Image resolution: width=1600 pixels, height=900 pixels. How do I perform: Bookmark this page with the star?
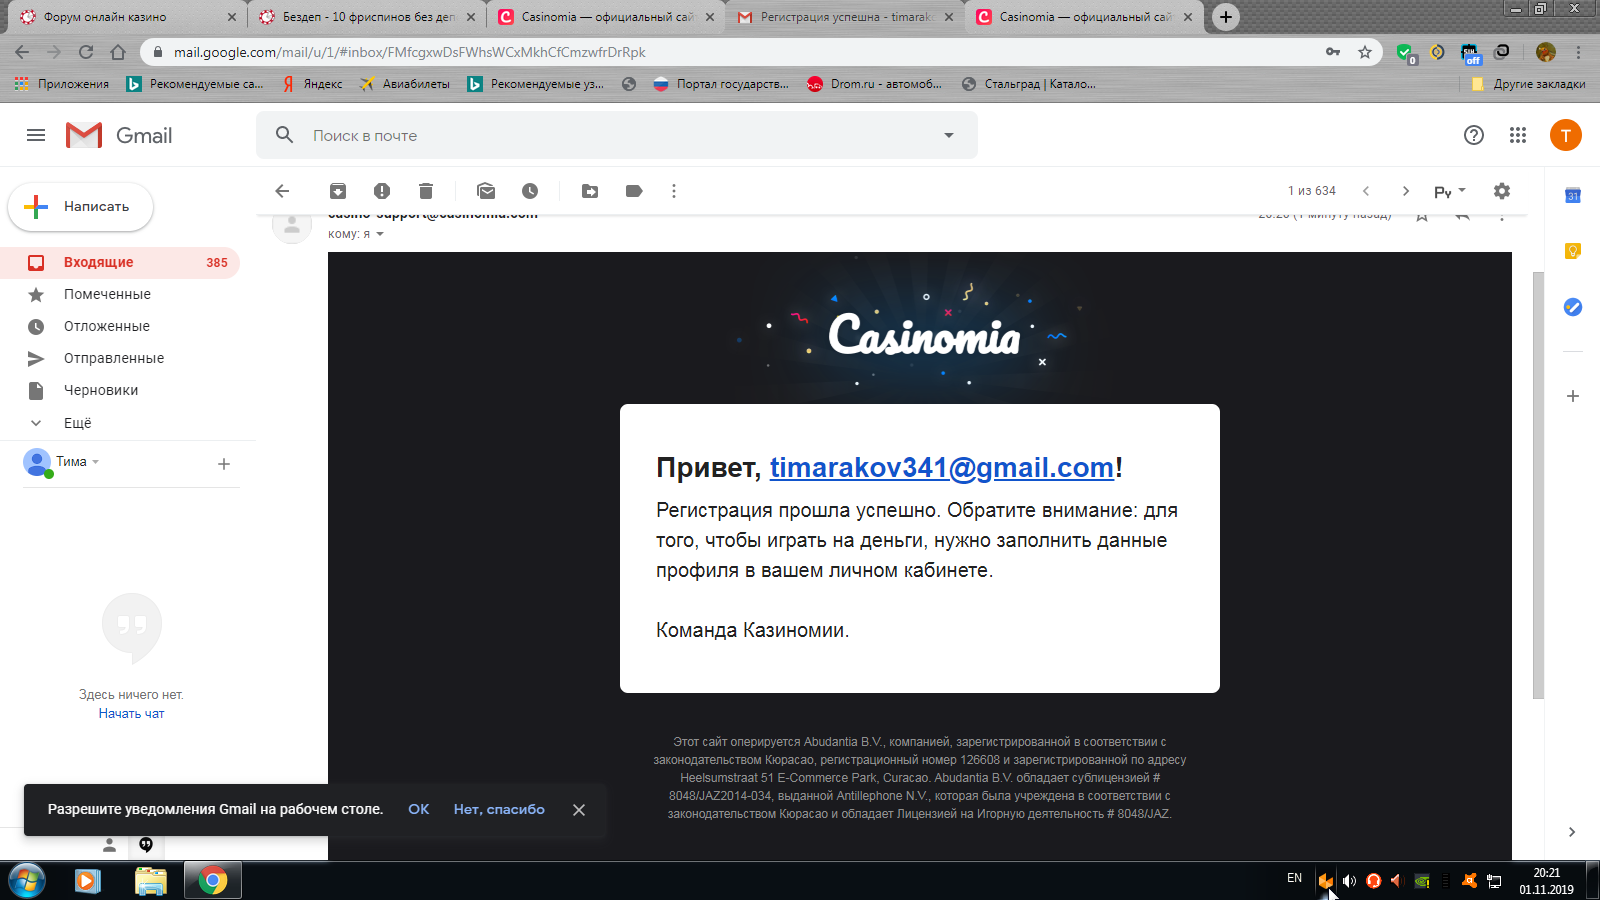pos(1365,52)
